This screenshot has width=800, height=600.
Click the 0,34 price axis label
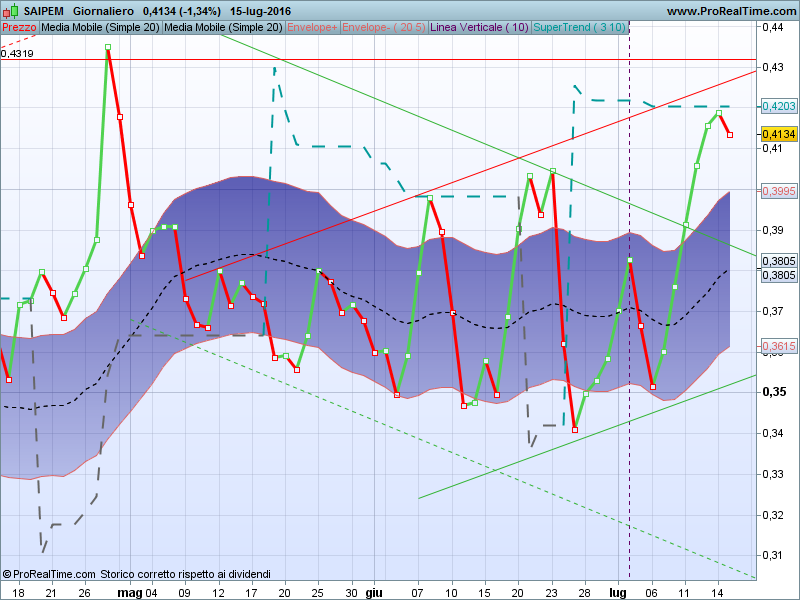[x=772, y=433]
